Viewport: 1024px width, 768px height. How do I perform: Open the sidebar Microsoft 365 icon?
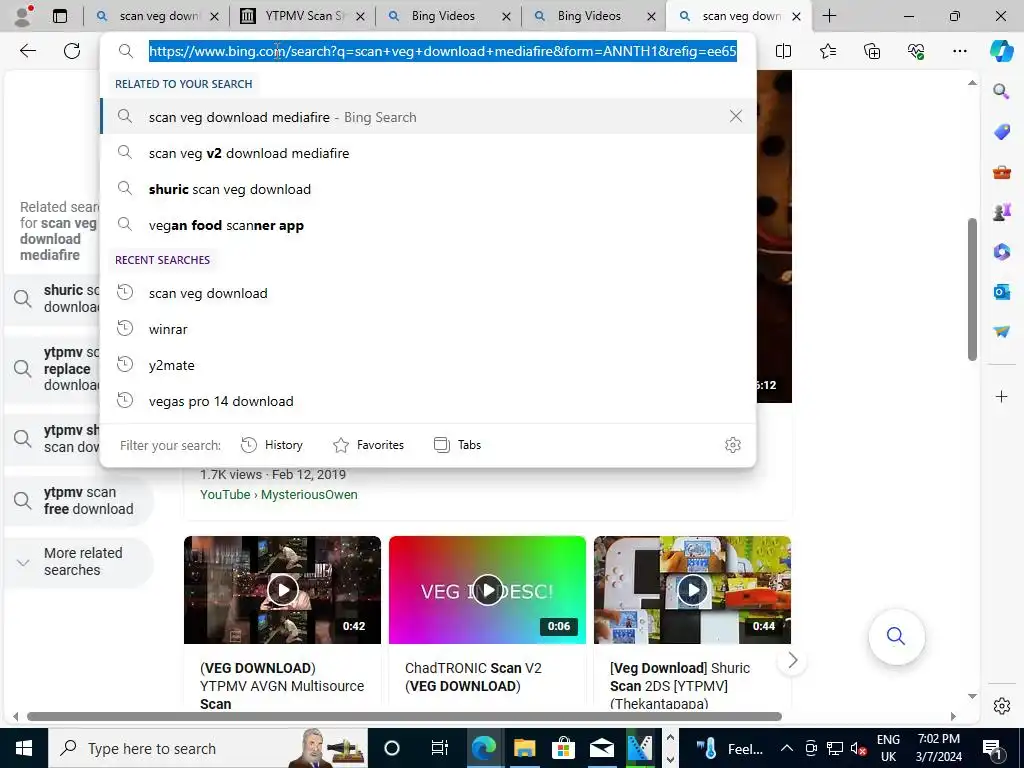pyautogui.click(x=1001, y=251)
